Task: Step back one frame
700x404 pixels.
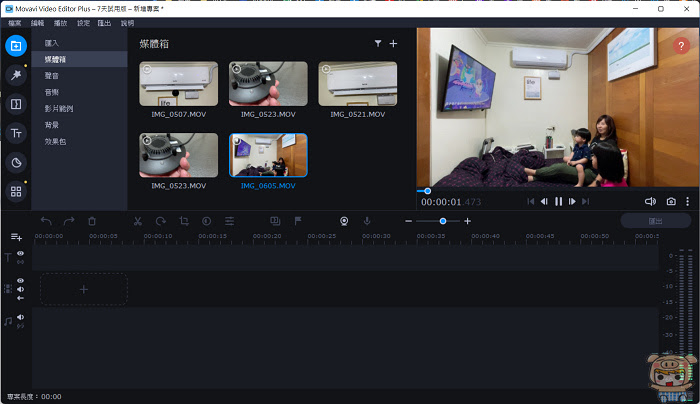Action: [544, 202]
